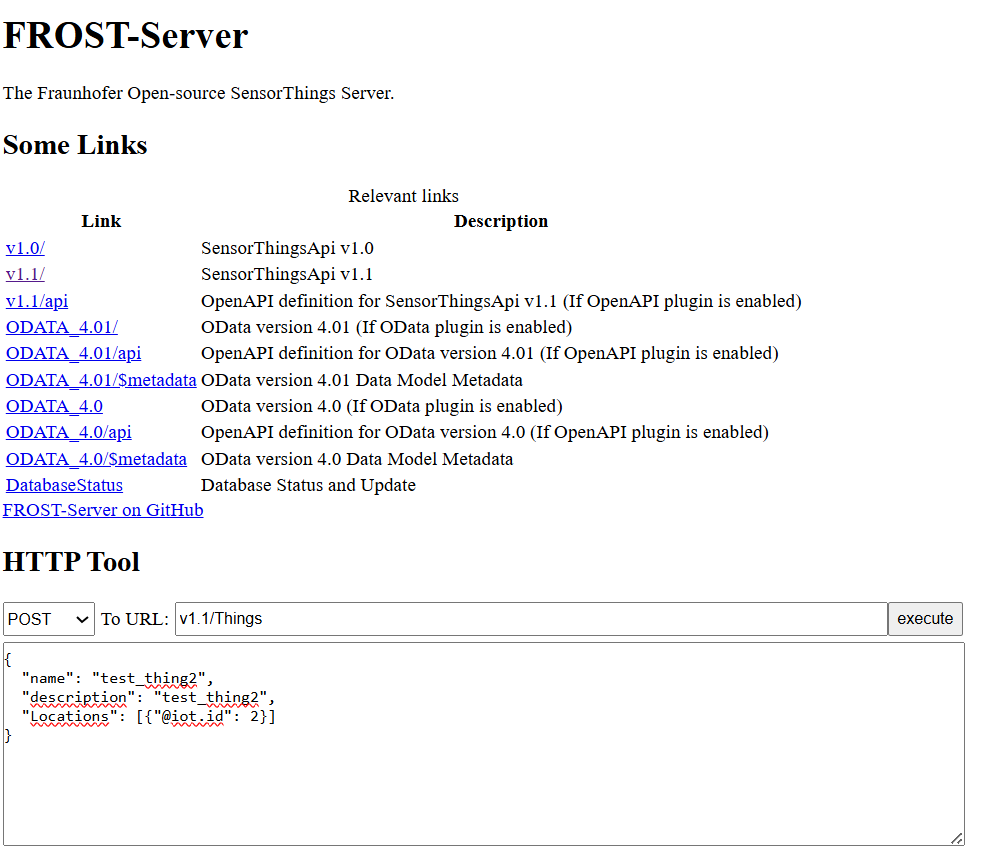Click the textarea resize handle
Viewport: 985px width, 857px height.
coord(957,838)
